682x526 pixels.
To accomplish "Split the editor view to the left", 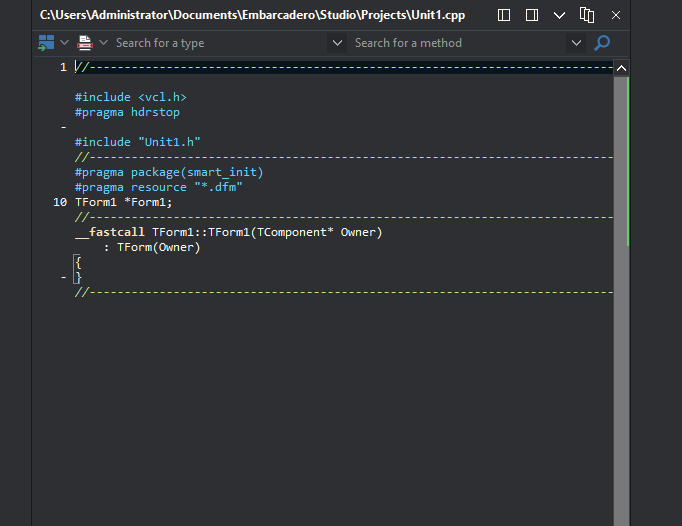I will pyautogui.click(x=504, y=15).
